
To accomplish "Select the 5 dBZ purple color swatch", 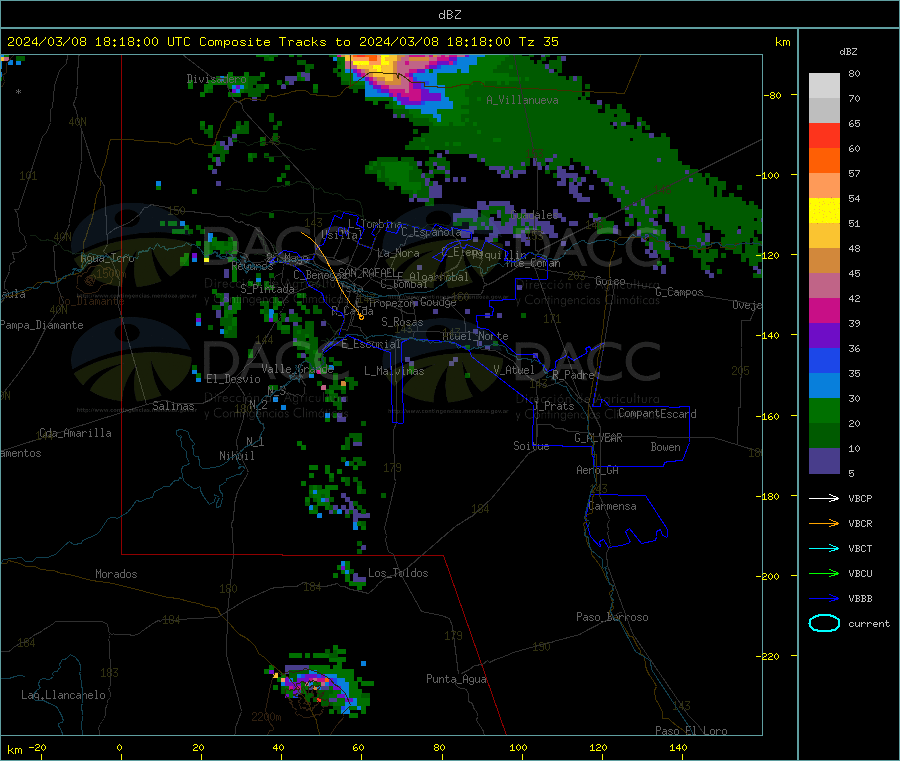I will [824, 461].
